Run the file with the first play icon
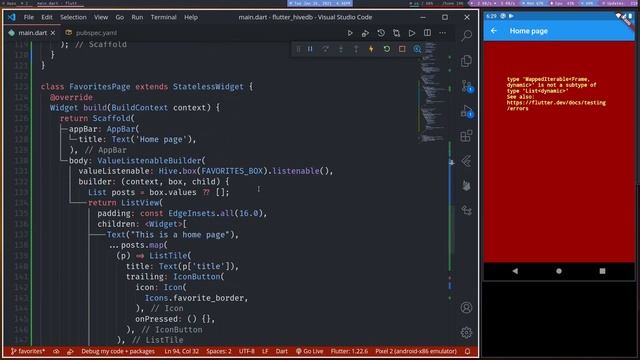Screen dimensions: 640x360 coord(350,33)
